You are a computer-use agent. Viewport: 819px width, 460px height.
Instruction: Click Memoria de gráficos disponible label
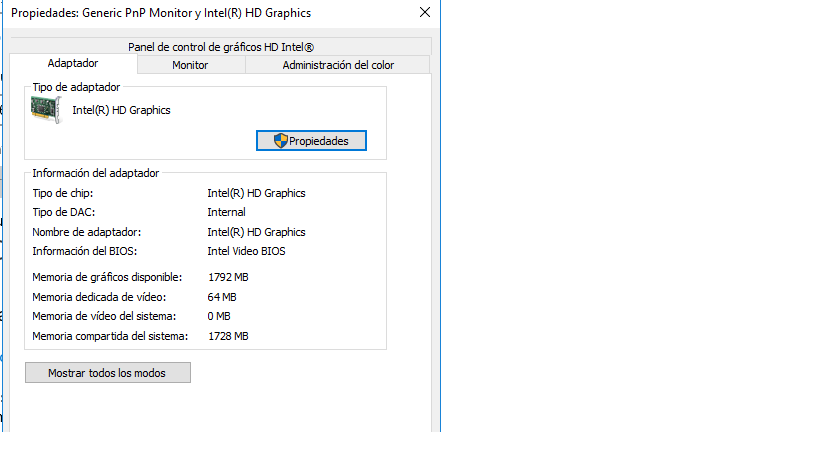pyautogui.click(x=107, y=277)
